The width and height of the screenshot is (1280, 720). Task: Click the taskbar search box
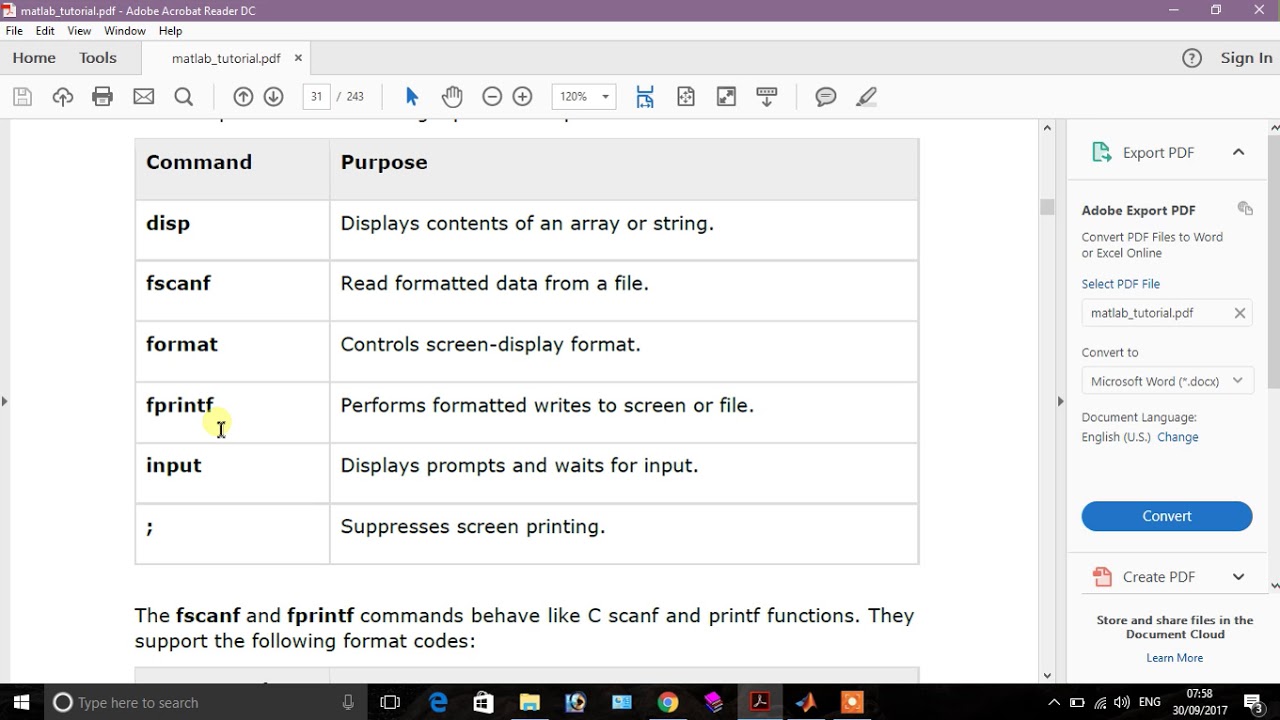pos(207,702)
